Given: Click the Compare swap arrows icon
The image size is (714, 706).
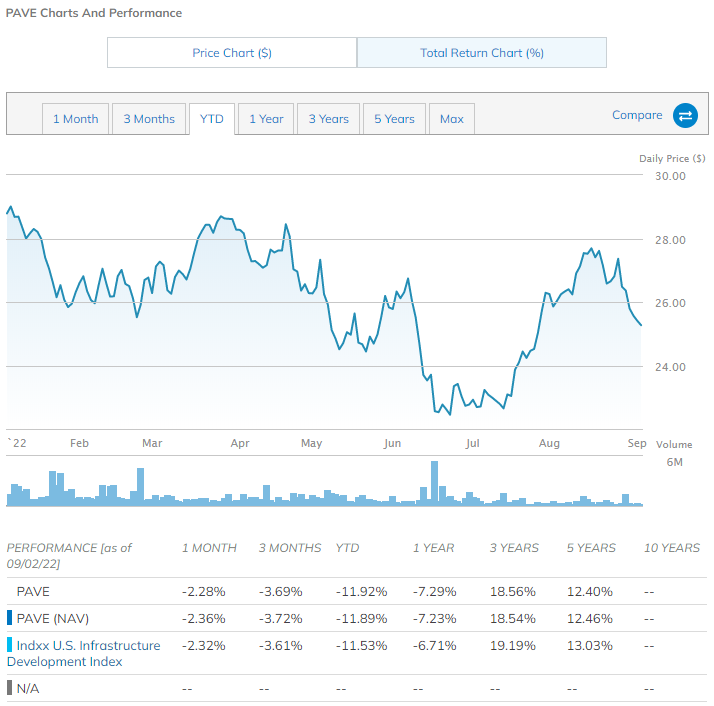Looking at the screenshot, I should [x=685, y=116].
